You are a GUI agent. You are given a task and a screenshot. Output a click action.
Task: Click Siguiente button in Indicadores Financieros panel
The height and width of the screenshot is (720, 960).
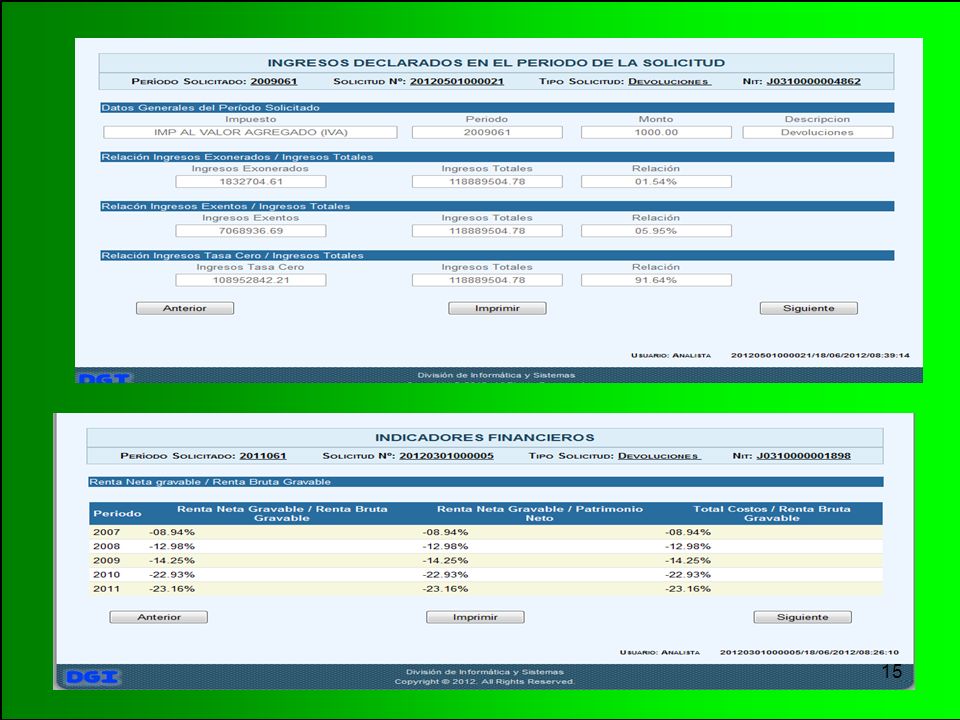(802, 617)
